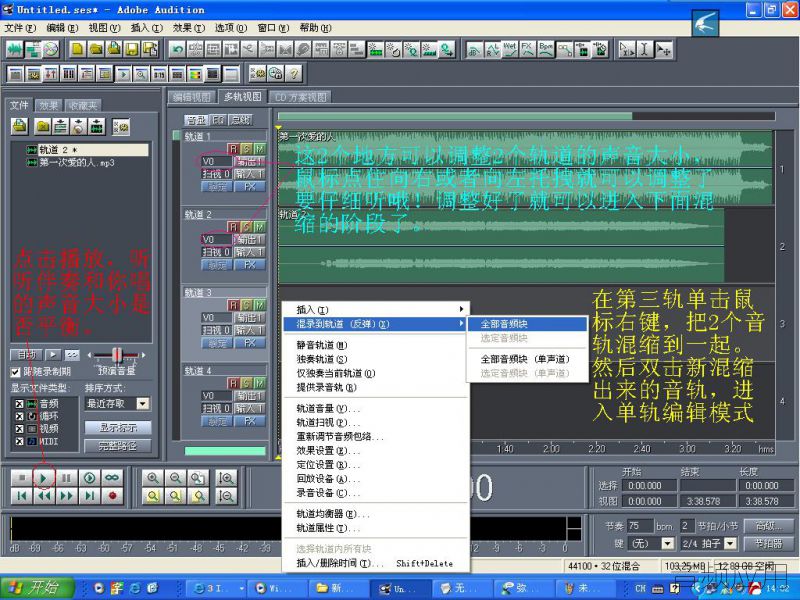Arm track 2 for recording with R
Viewport: 800px width, 600px height.
[233, 227]
